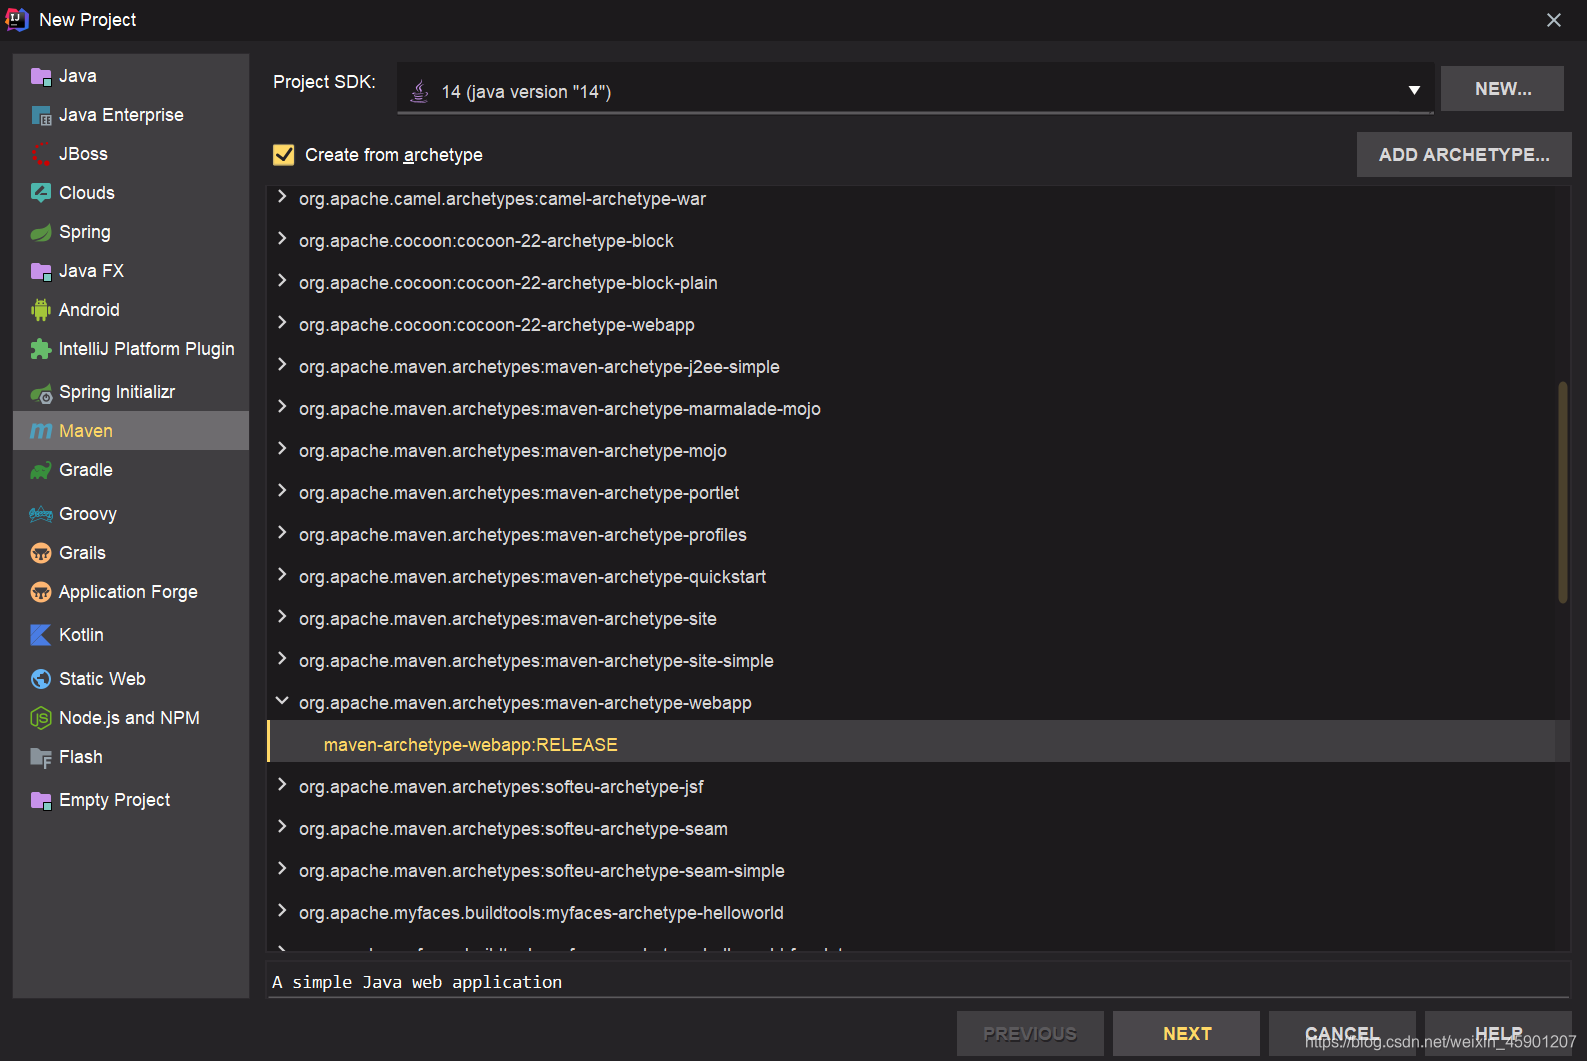Image resolution: width=1587 pixels, height=1061 pixels.
Task: Click the Clouds icon
Action: click(x=41, y=193)
